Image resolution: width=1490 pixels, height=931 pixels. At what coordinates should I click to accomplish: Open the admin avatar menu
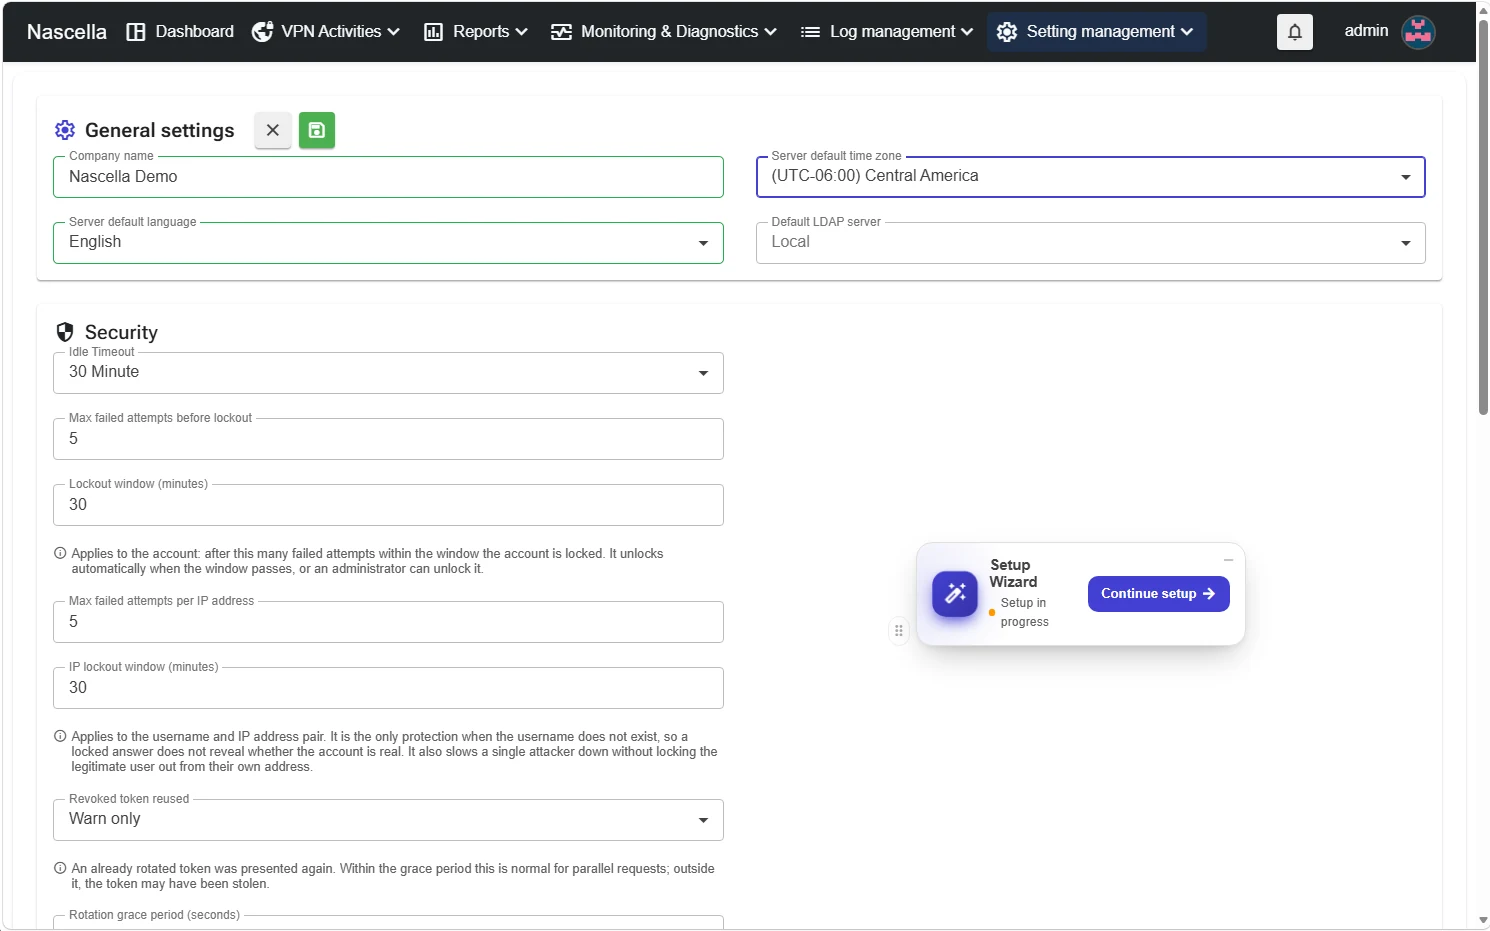(x=1418, y=32)
